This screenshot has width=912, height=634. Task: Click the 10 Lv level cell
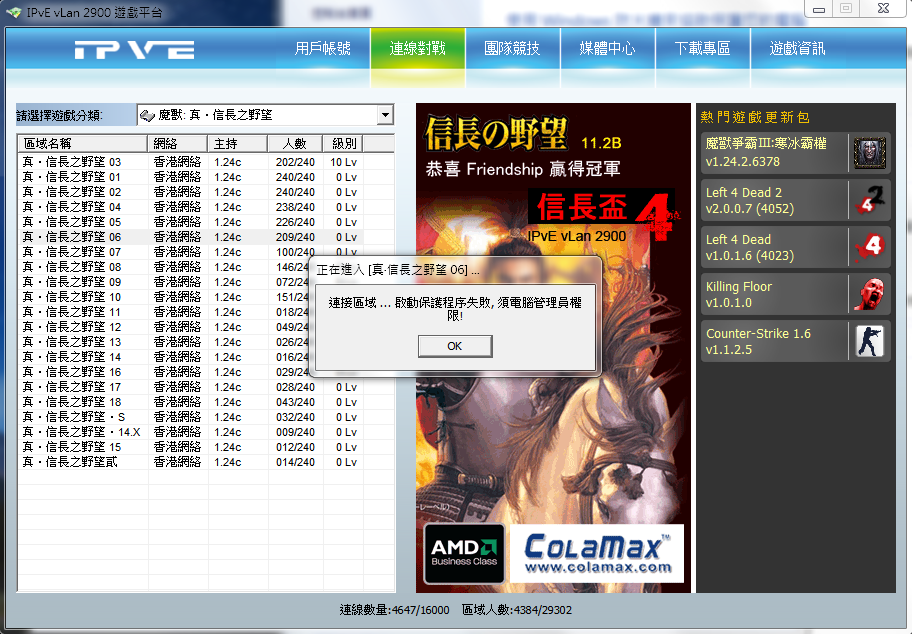[x=343, y=162]
